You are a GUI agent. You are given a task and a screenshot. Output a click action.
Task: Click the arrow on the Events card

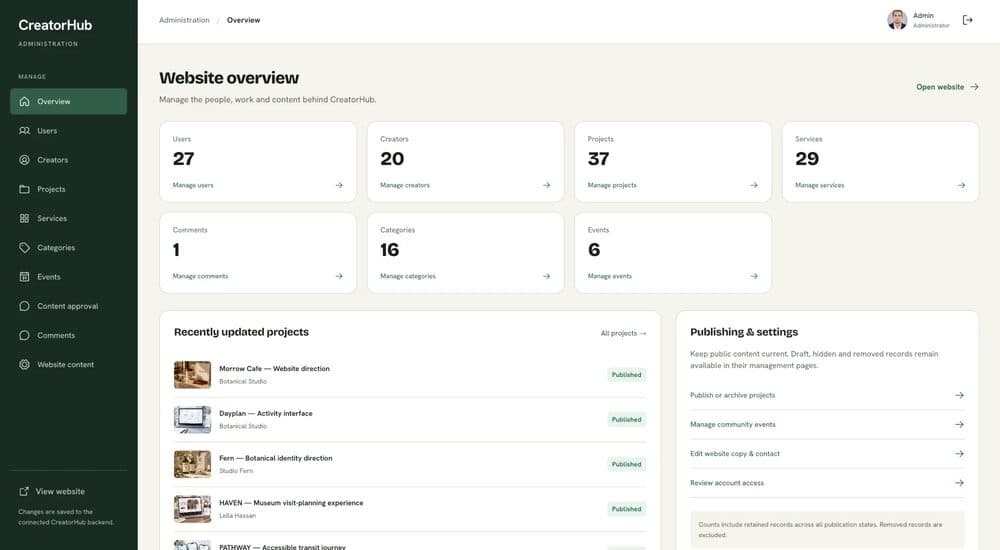point(754,276)
